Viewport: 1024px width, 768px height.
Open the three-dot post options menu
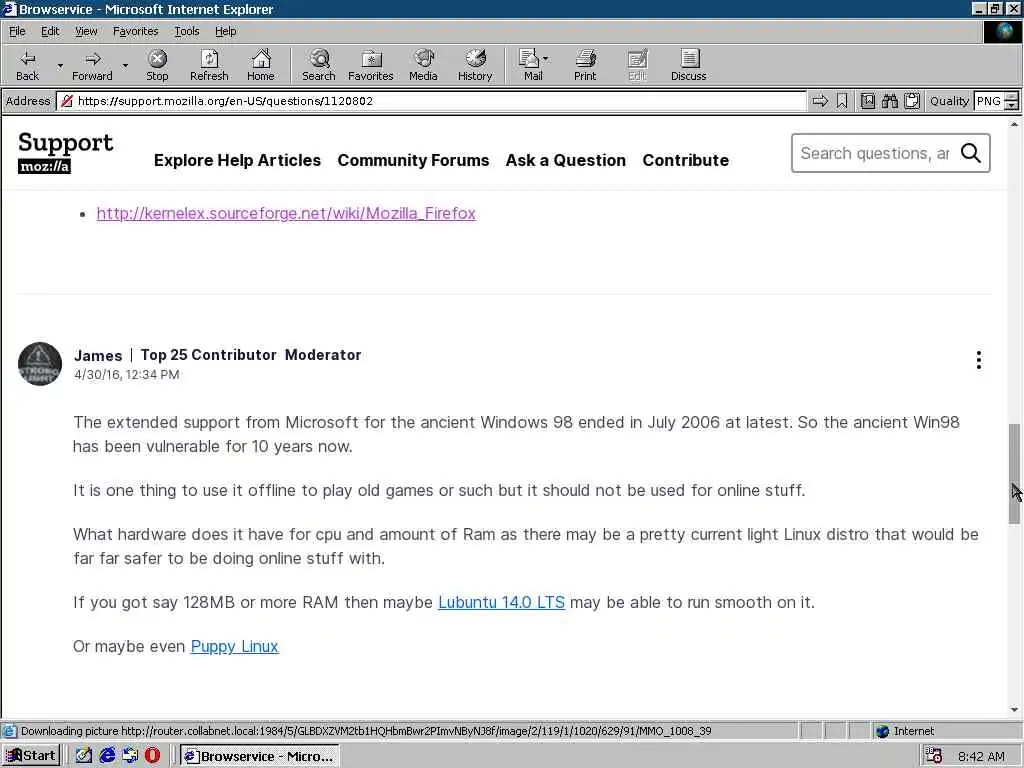[x=978, y=360]
